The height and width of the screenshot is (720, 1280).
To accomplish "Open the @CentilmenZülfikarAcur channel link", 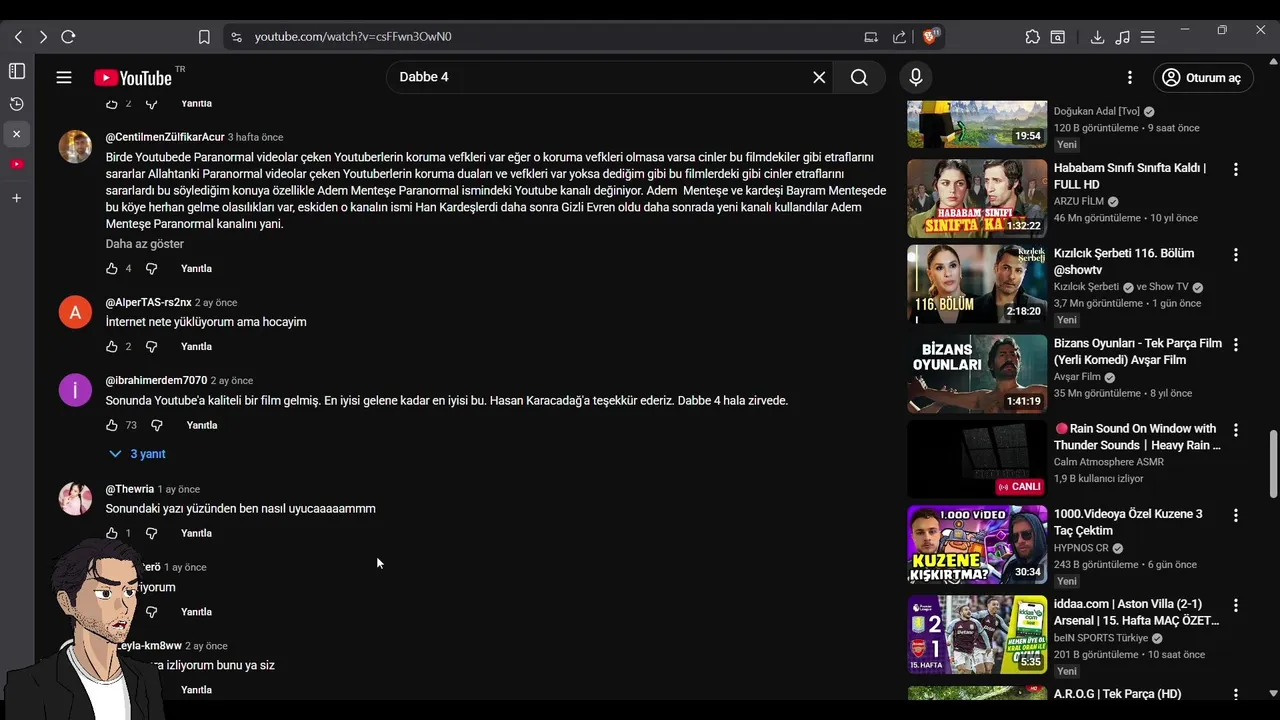I will (x=165, y=137).
